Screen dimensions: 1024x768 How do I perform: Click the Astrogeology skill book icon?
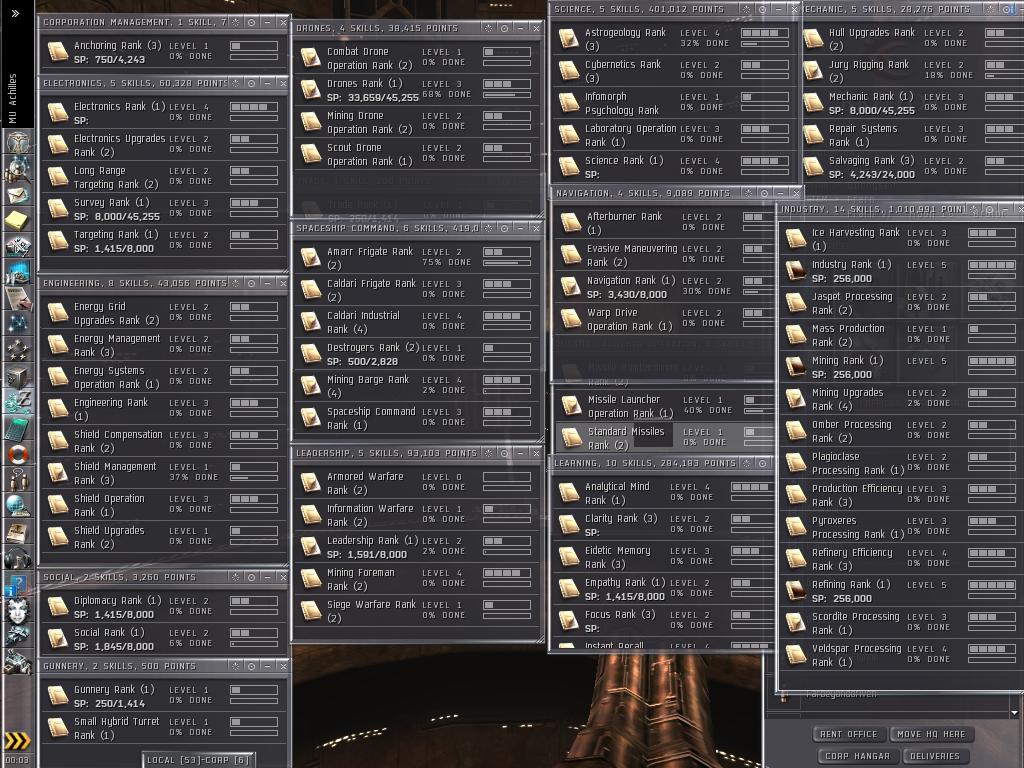tap(568, 39)
